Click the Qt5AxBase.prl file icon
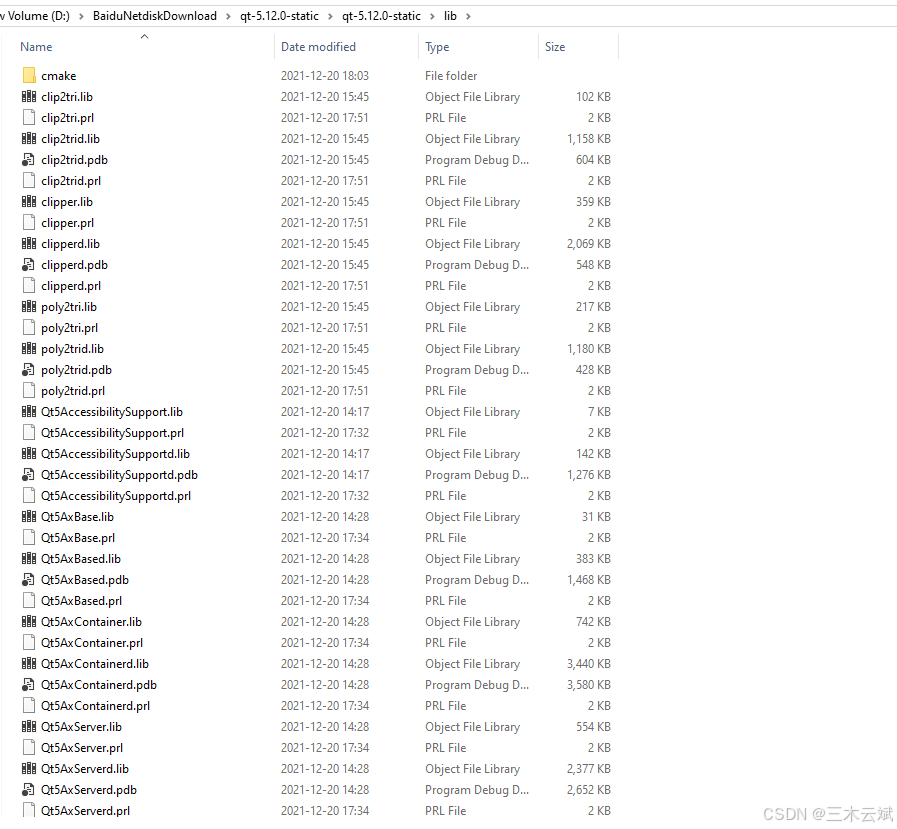 pos(29,538)
